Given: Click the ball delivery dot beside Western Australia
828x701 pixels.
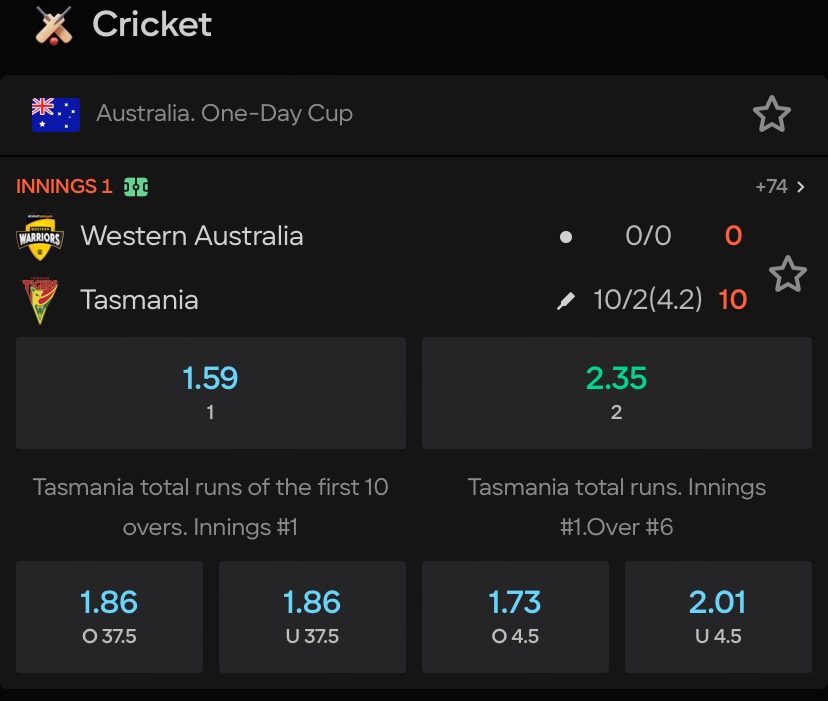Looking at the screenshot, I should [566, 237].
